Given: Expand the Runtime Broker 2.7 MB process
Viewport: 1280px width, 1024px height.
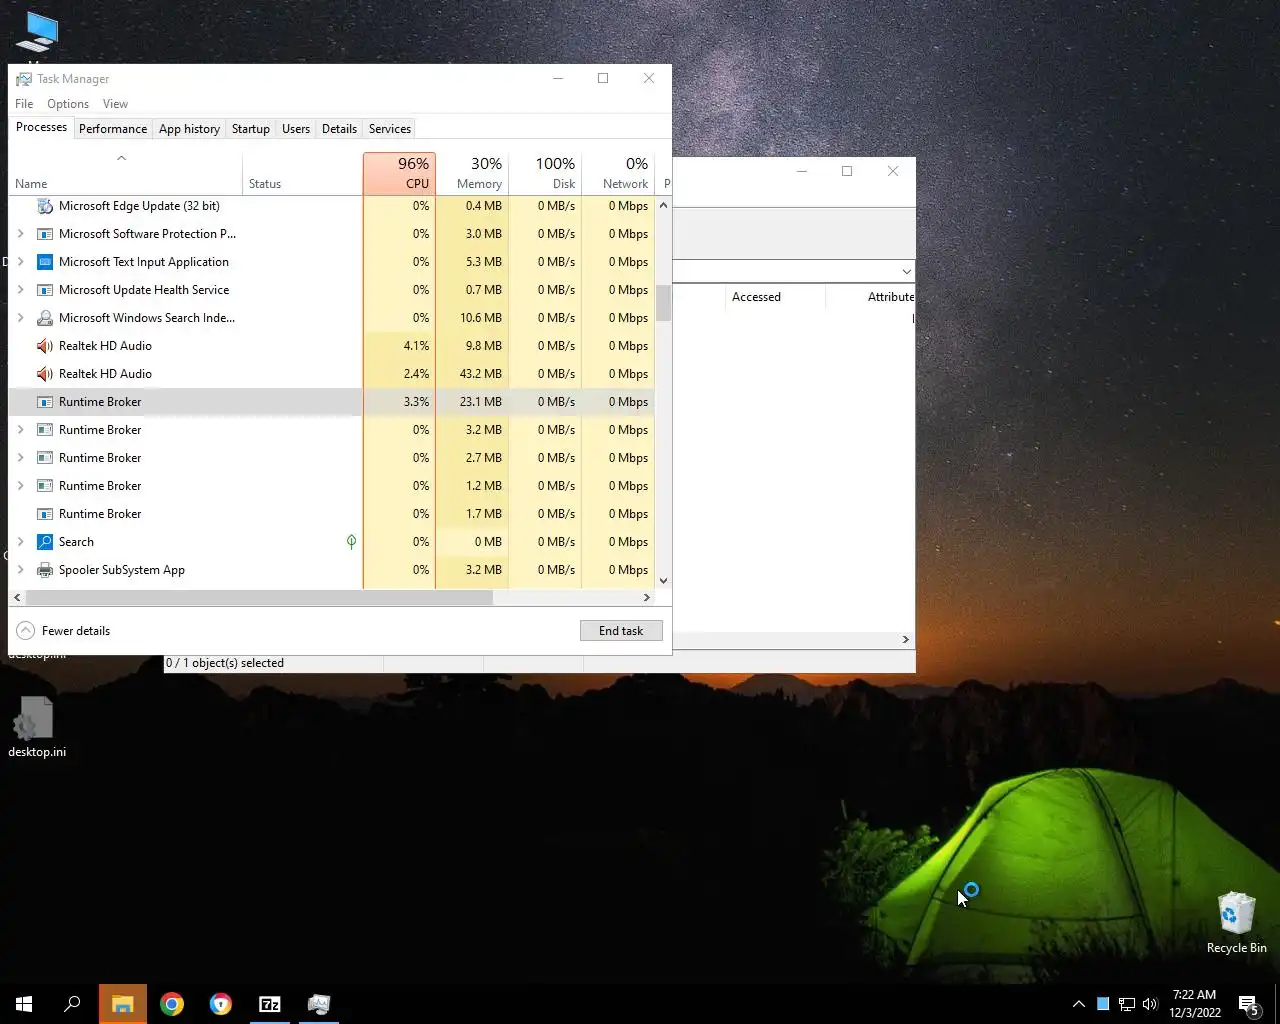Looking at the screenshot, I should 20,458.
